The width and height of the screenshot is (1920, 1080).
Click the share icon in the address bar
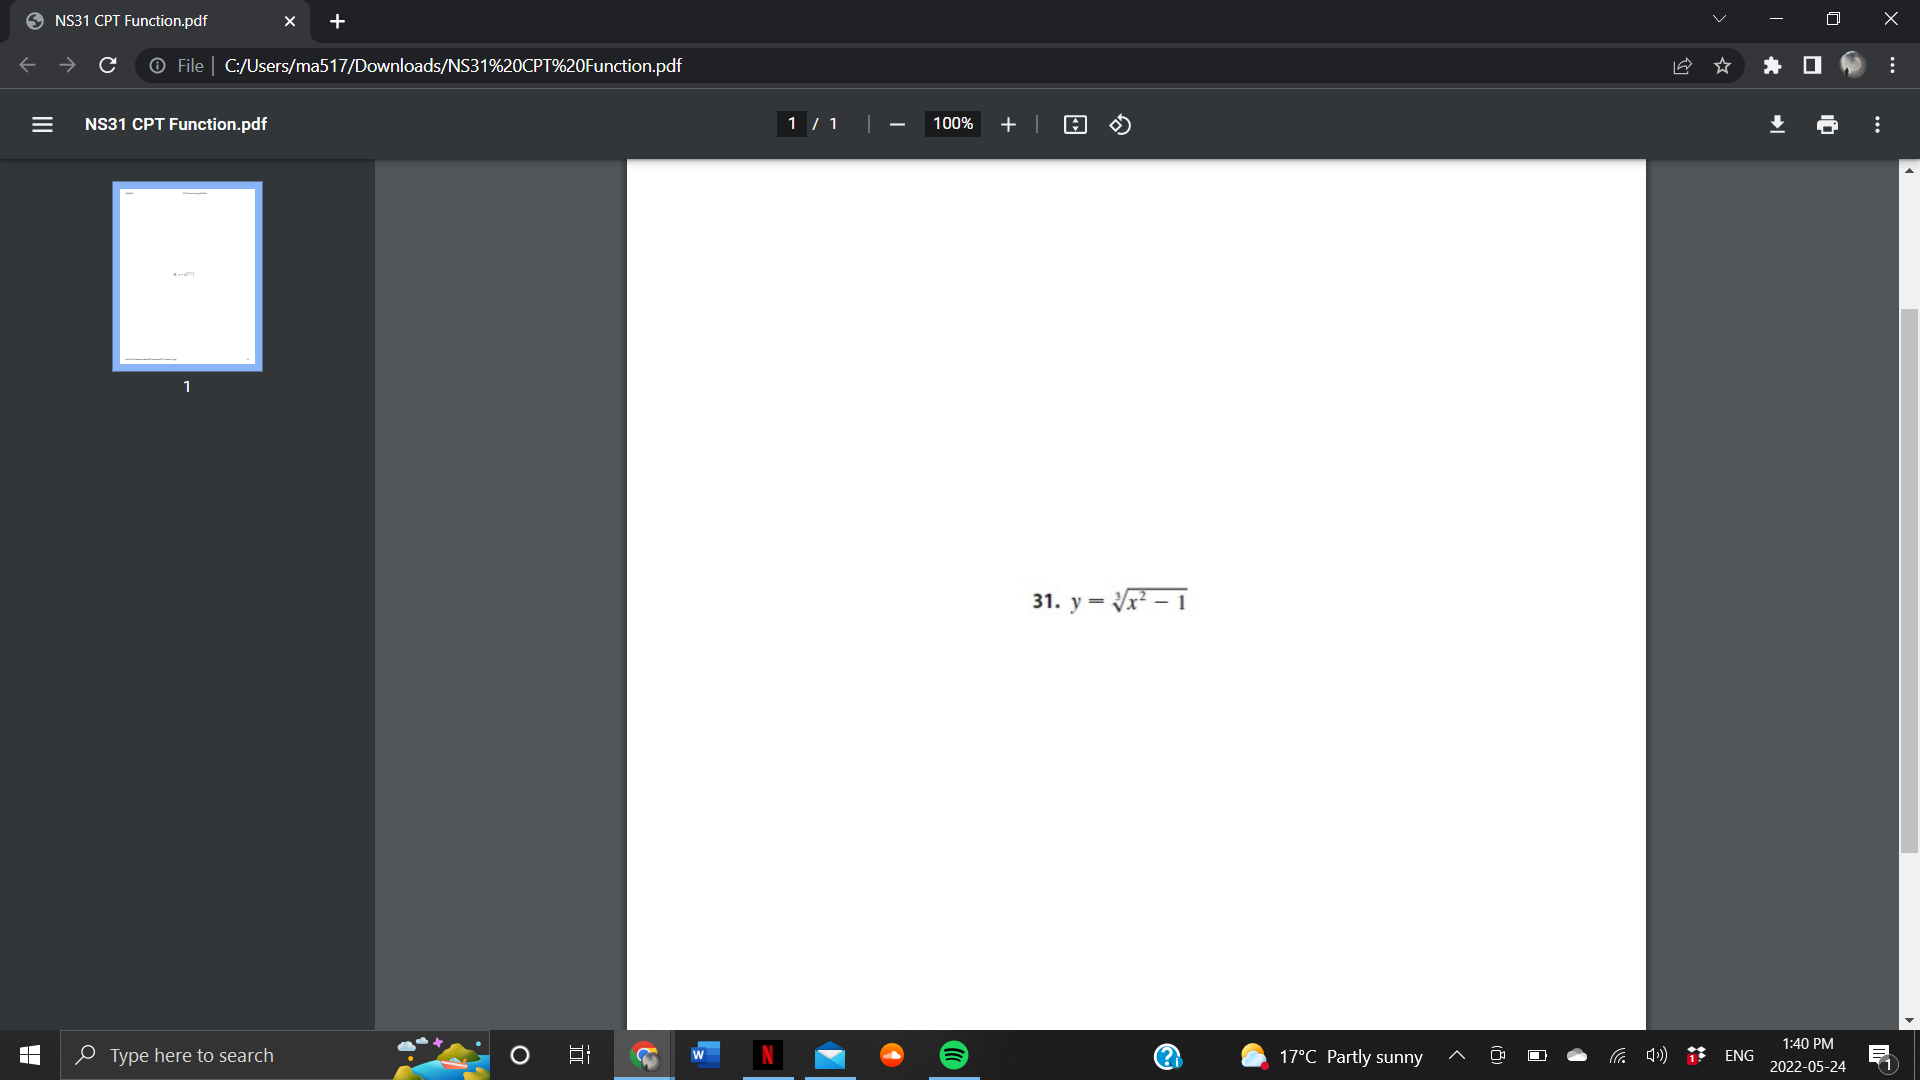point(1683,65)
